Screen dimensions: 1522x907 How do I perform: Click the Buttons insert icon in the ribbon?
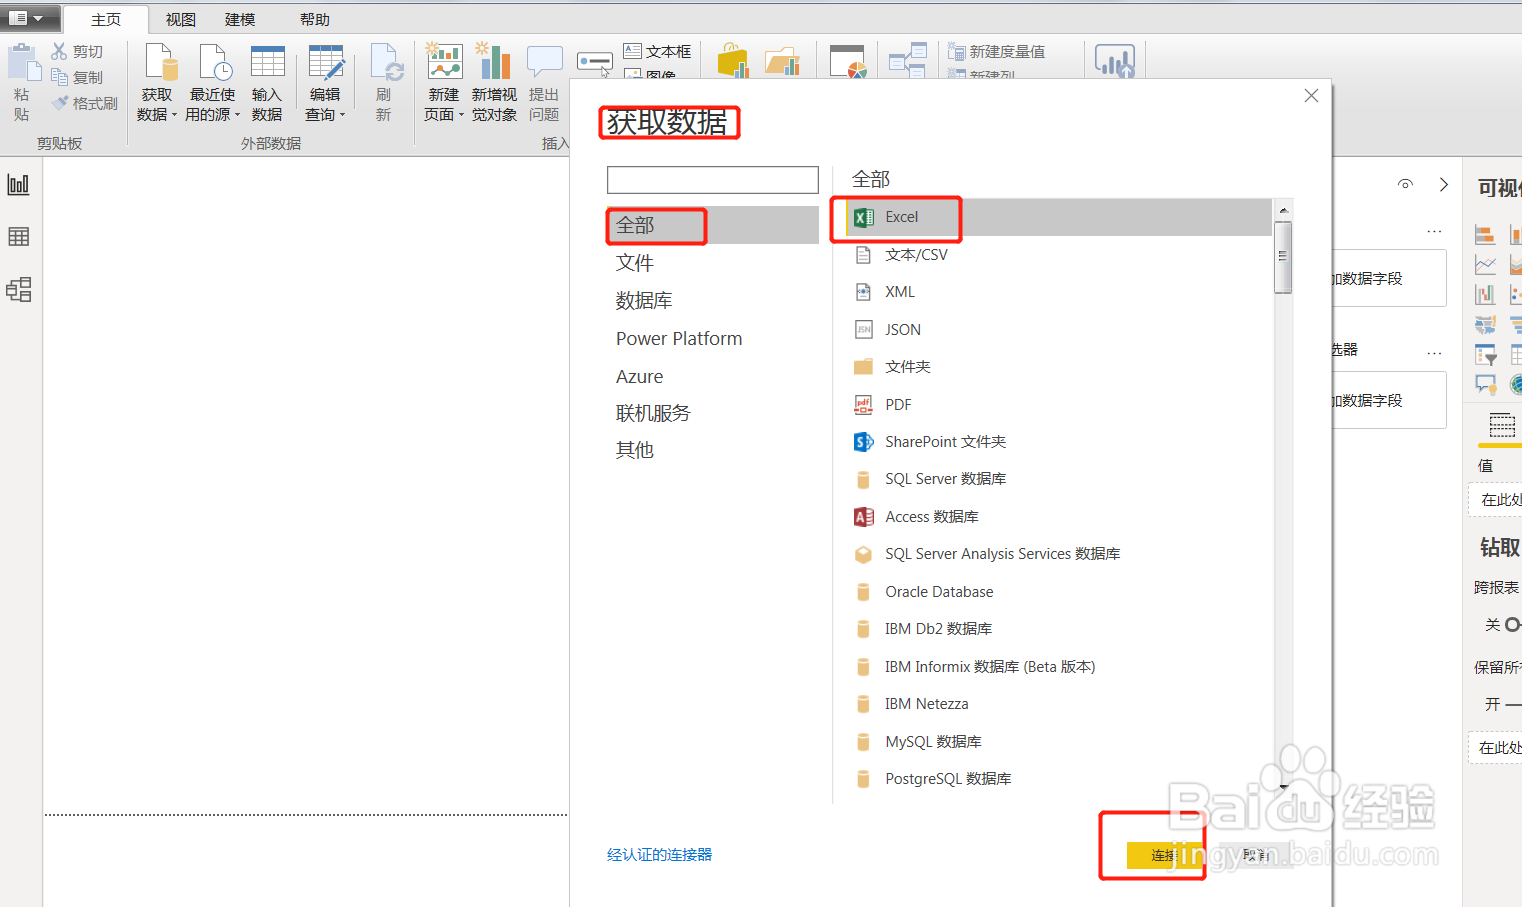595,62
